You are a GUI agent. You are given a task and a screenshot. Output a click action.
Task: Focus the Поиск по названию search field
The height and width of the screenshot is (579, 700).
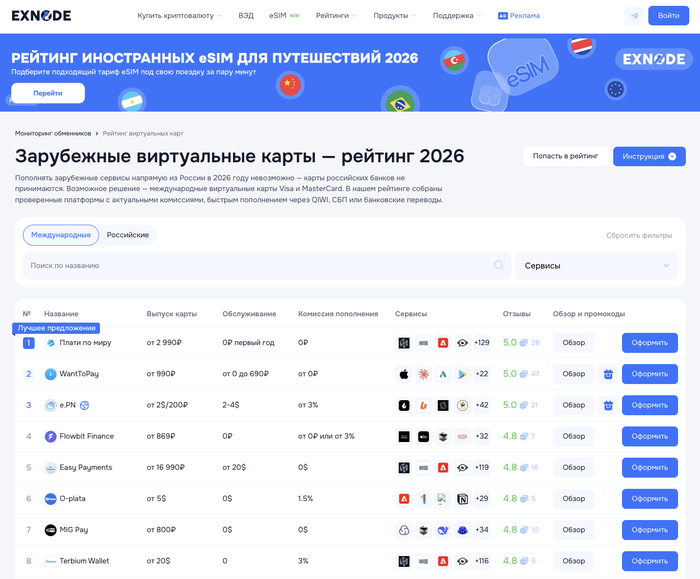tap(267, 266)
